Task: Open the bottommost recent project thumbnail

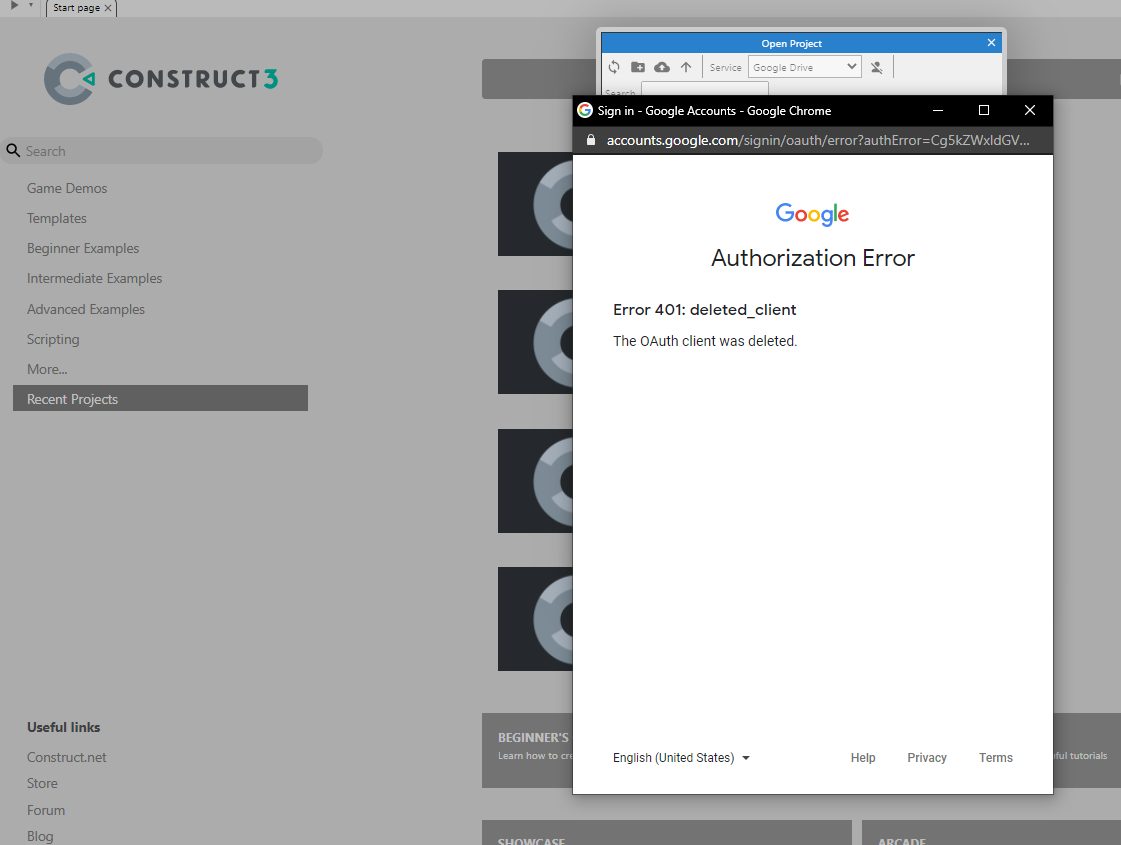Action: [535, 619]
